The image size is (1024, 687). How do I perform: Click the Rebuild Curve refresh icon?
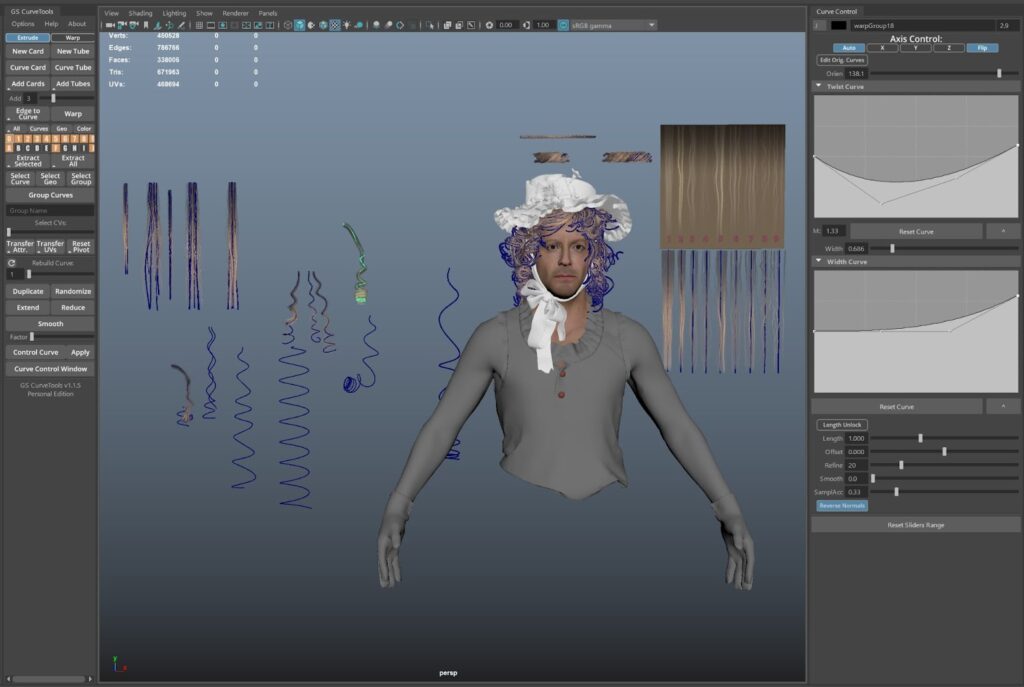tap(12, 263)
